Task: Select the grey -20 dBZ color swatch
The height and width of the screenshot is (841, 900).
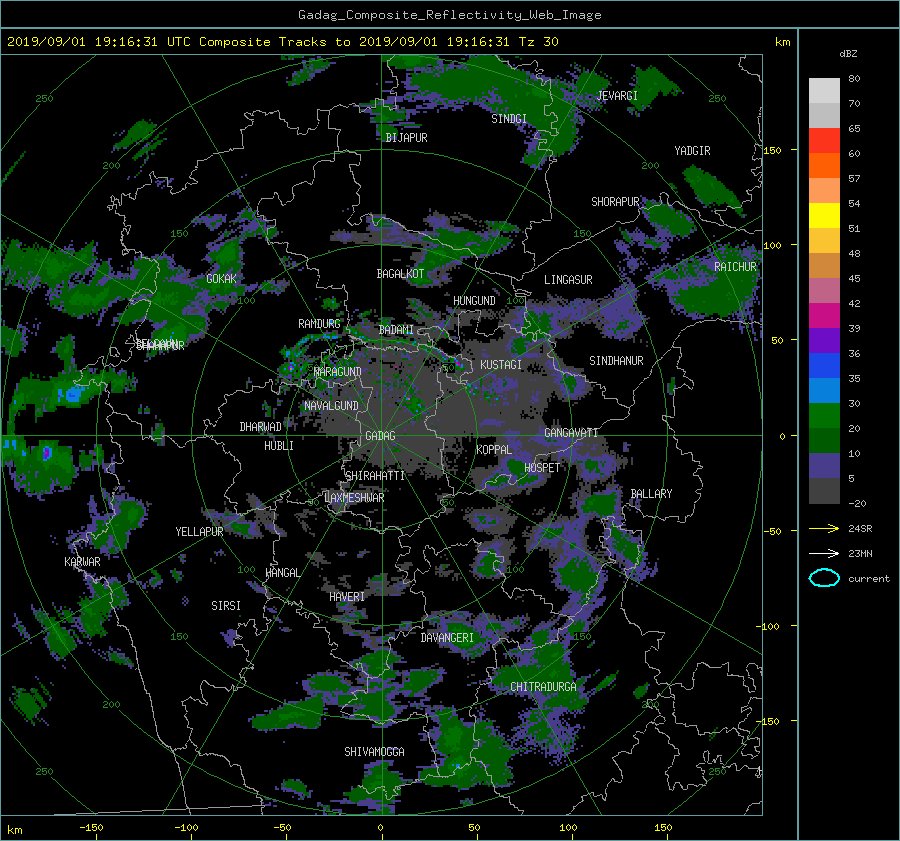Action: pos(824,491)
